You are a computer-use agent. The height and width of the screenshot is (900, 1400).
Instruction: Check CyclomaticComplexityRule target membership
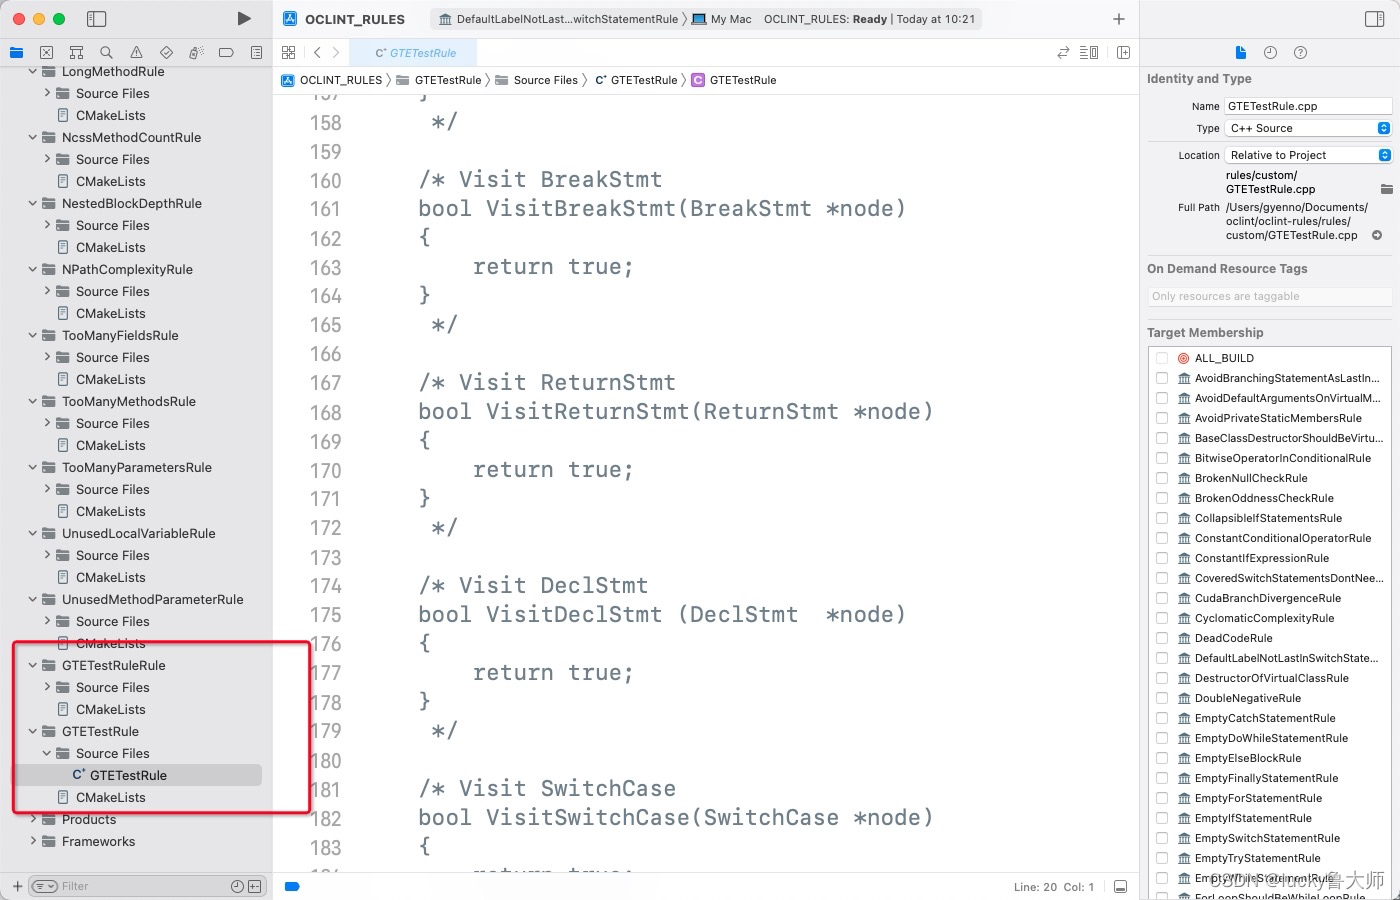coord(1162,618)
